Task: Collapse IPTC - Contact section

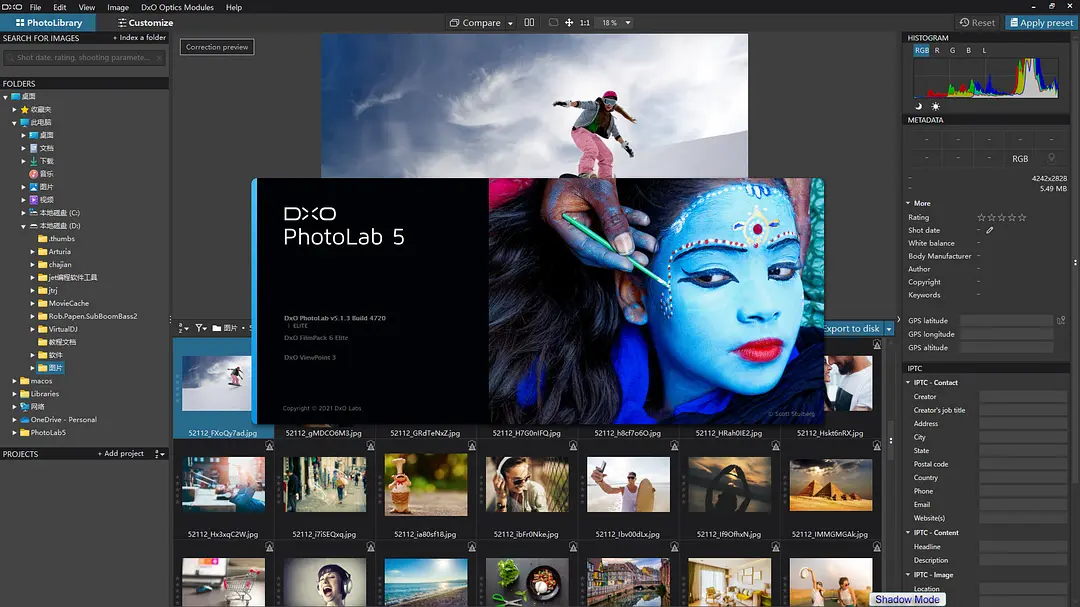Action: click(908, 382)
